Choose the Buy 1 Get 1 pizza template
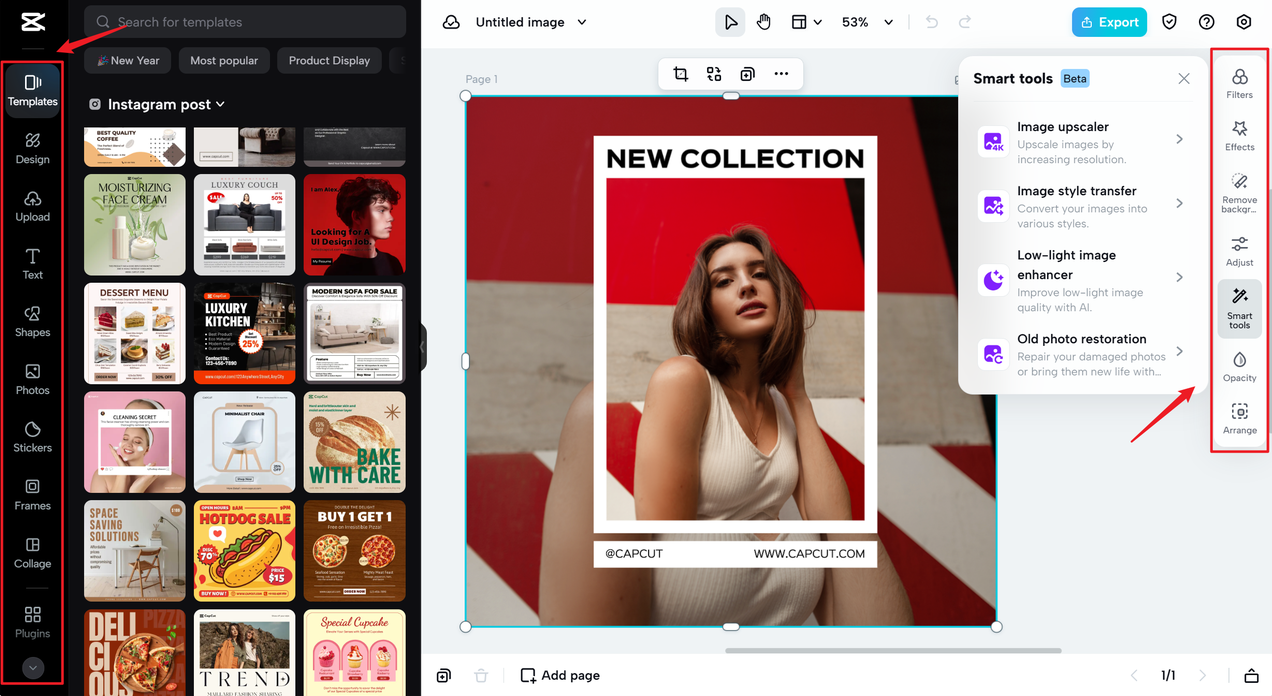 355,551
